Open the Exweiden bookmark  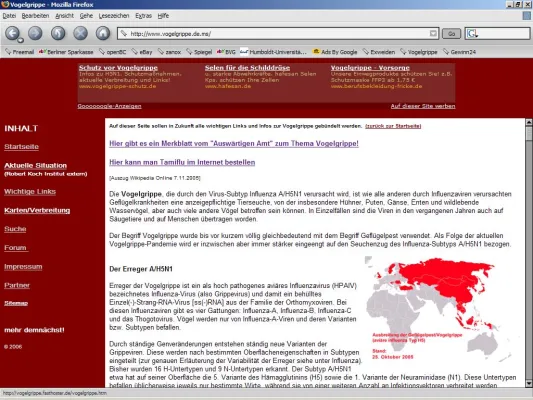[379, 52]
